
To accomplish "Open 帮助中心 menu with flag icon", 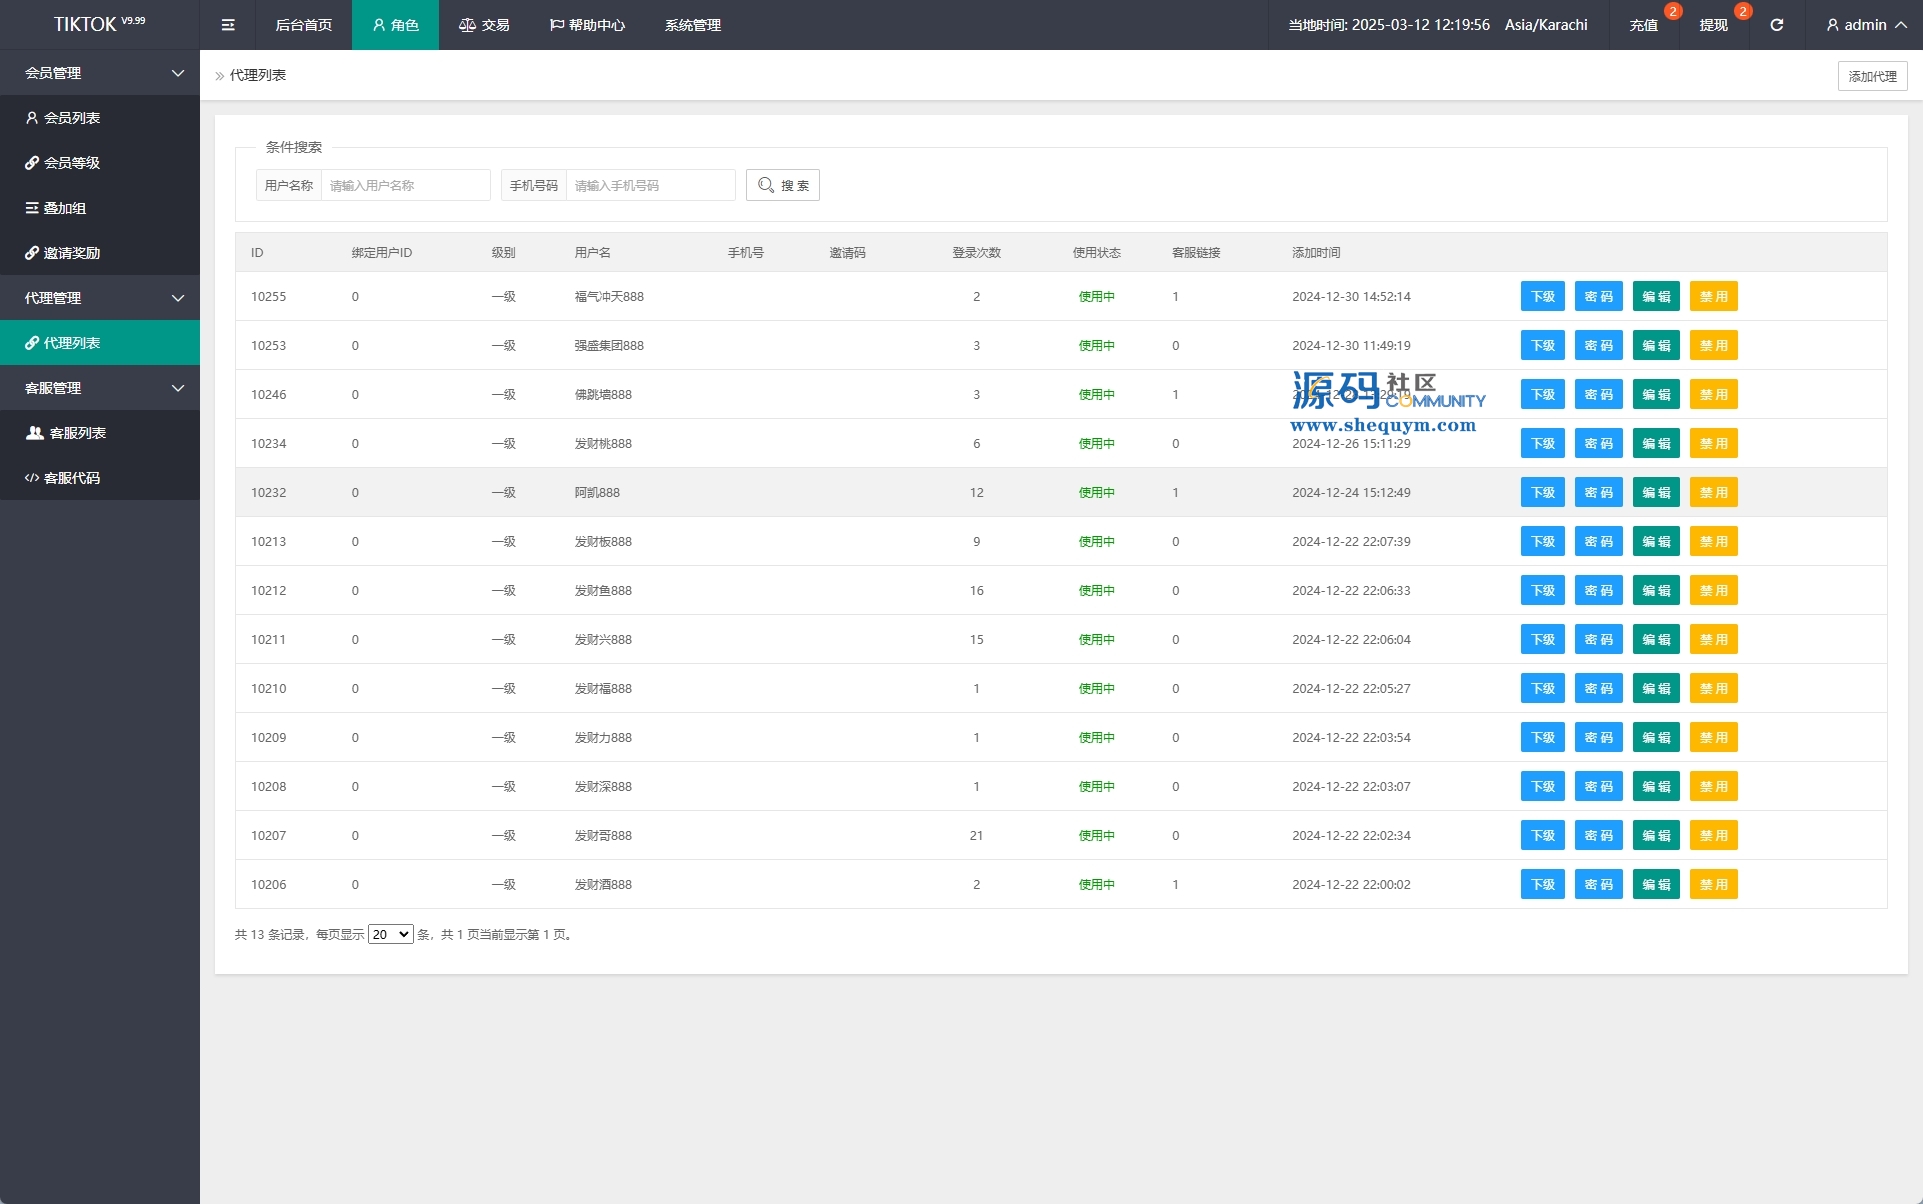I will pyautogui.click(x=587, y=25).
